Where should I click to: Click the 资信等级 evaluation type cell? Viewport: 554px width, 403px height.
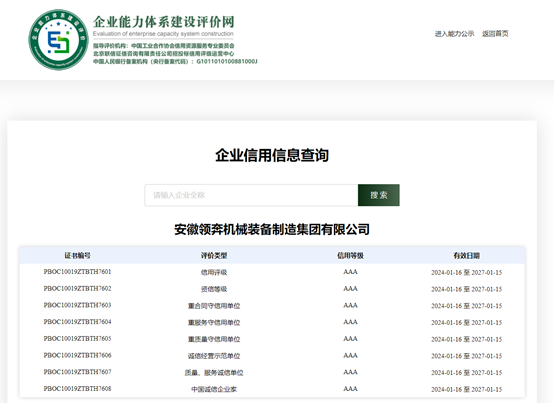(x=214, y=289)
